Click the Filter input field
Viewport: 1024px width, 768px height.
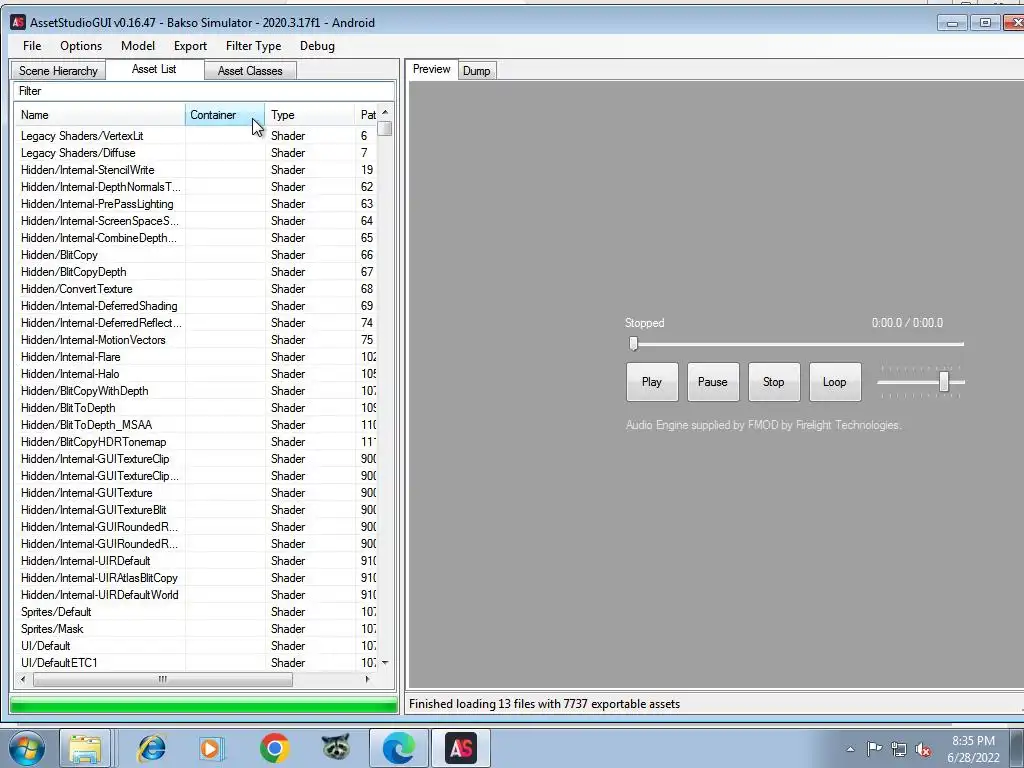[204, 91]
